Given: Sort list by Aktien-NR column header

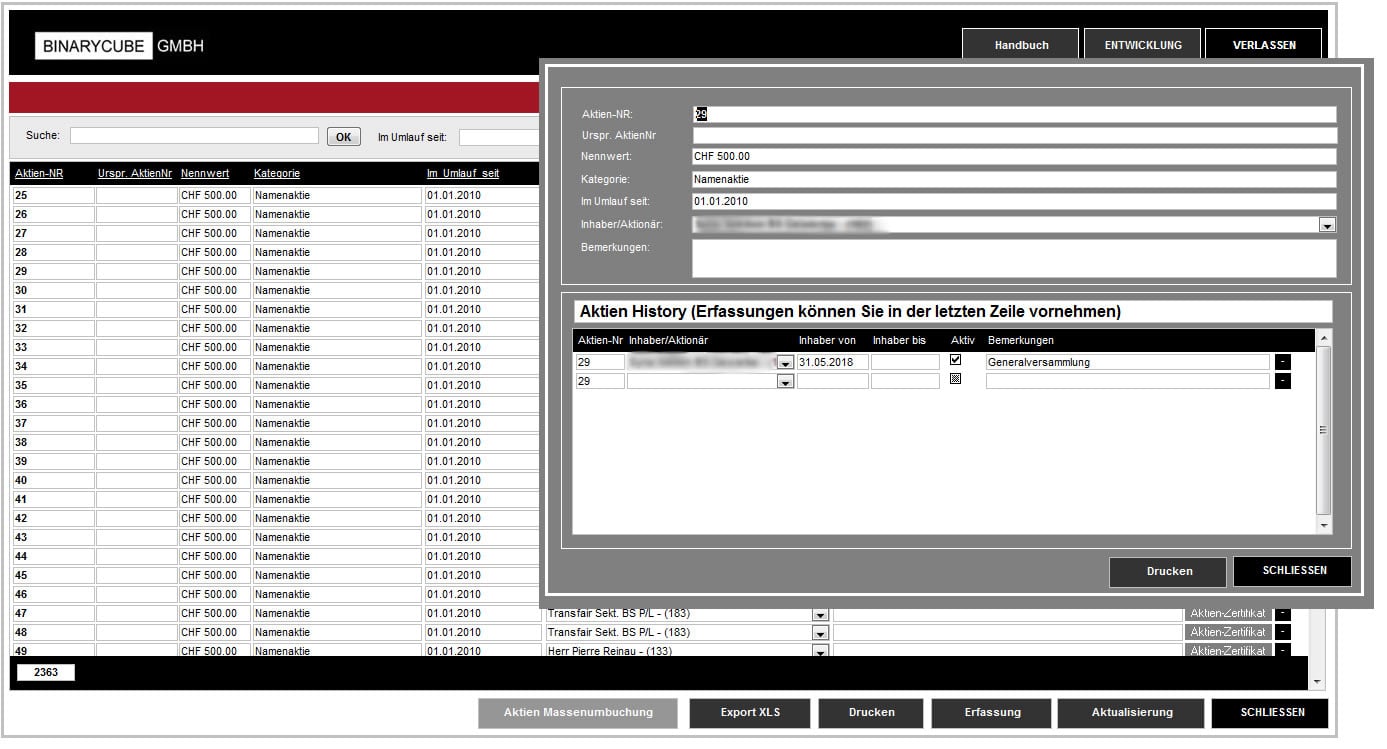Looking at the screenshot, I should click(39, 173).
